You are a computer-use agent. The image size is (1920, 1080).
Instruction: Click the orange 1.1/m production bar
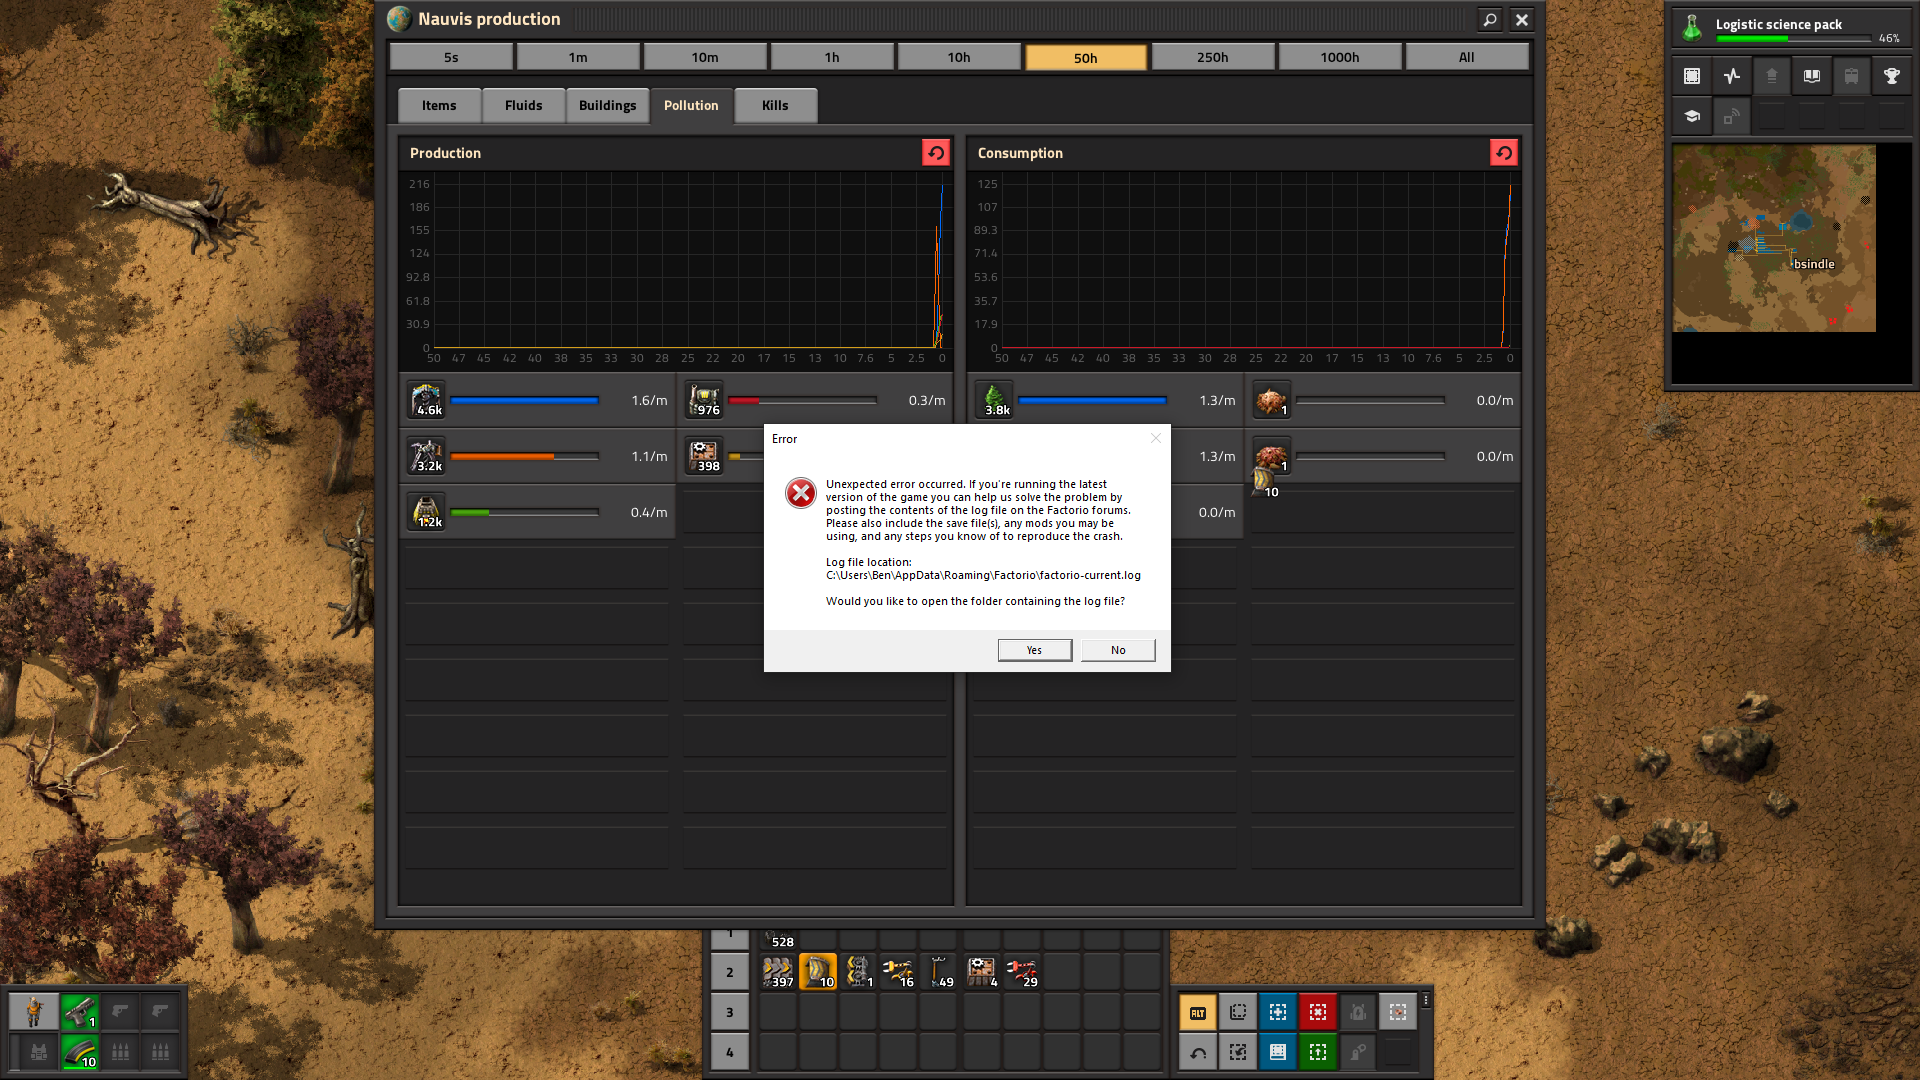point(524,456)
